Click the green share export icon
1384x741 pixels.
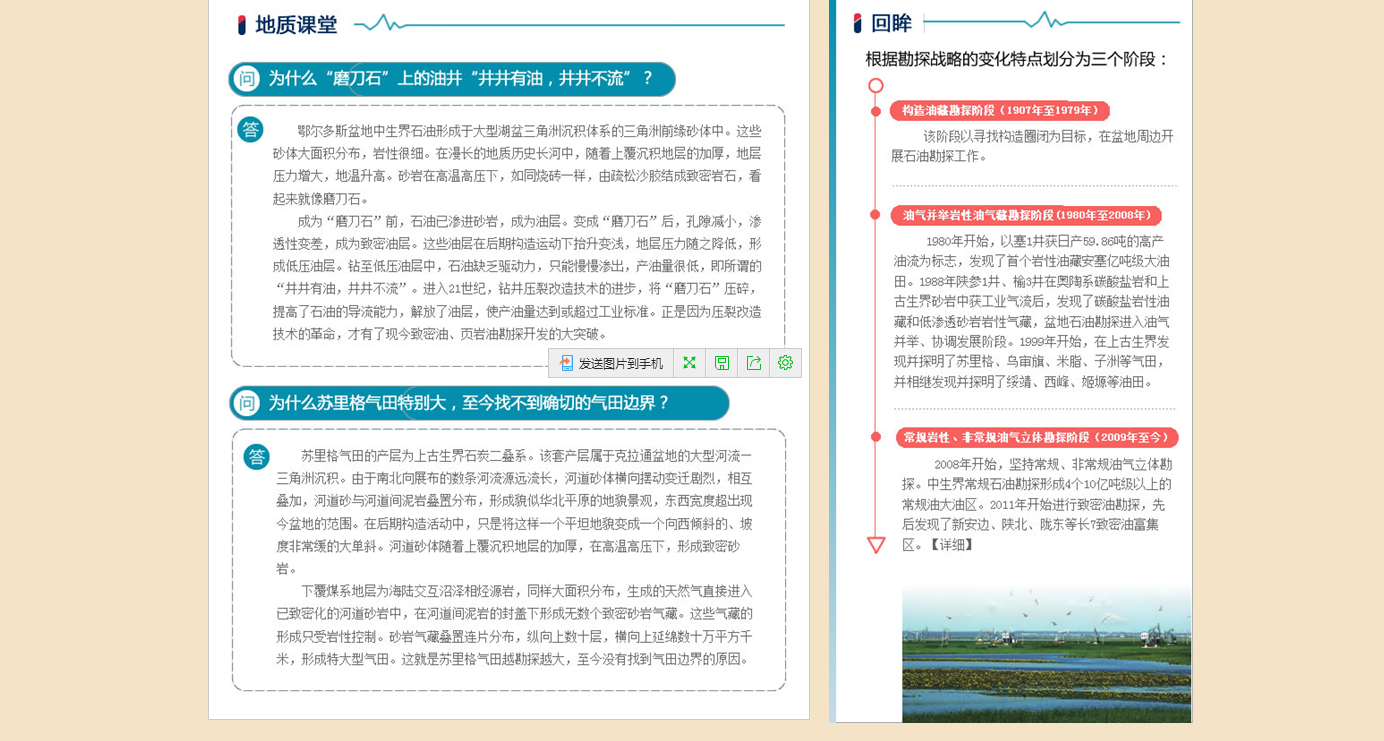coord(754,363)
